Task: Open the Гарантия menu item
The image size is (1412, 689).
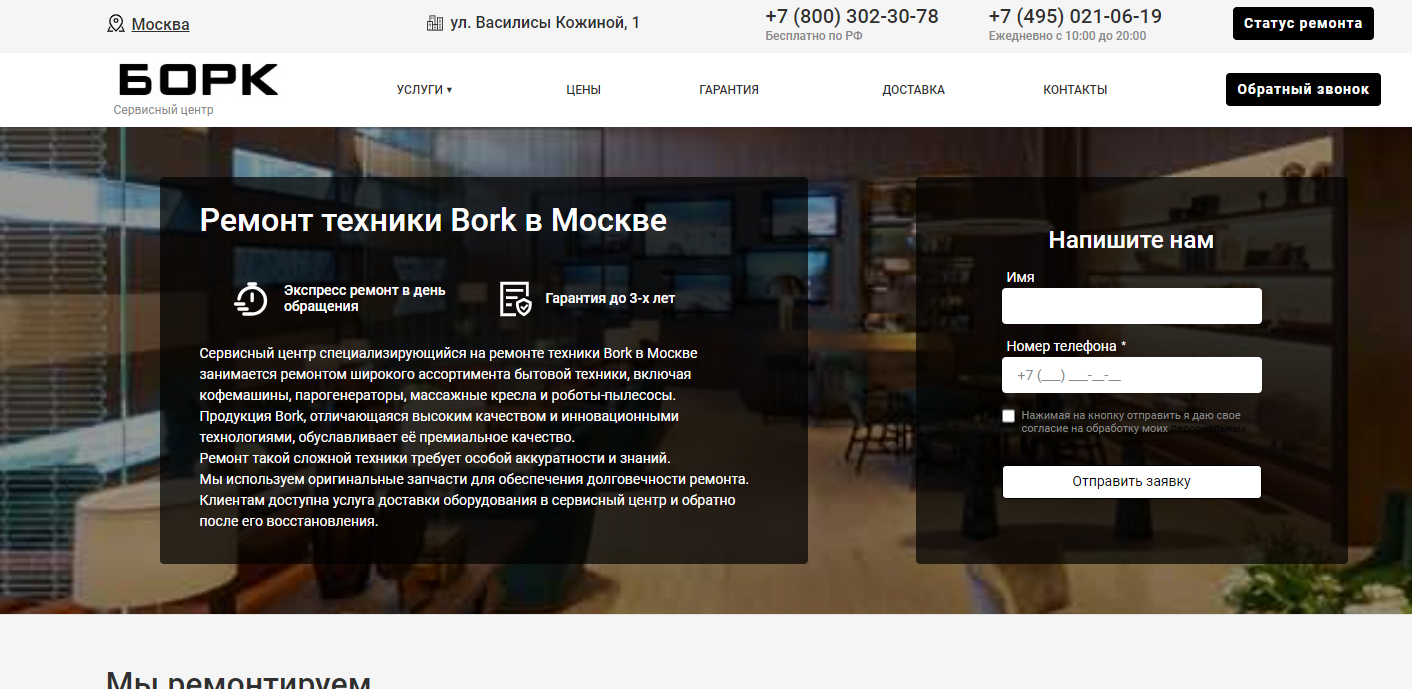Action: (x=729, y=90)
